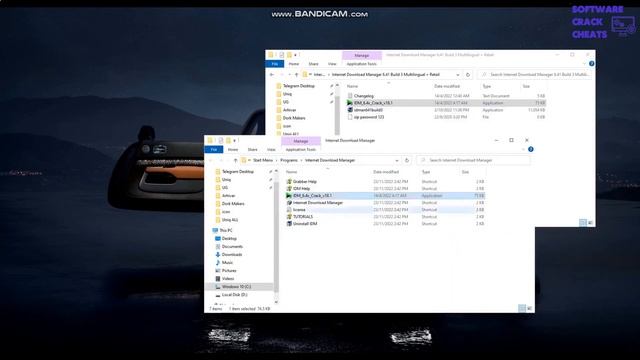Go up one folder in back Retail window

pyautogui.click(x=296, y=75)
